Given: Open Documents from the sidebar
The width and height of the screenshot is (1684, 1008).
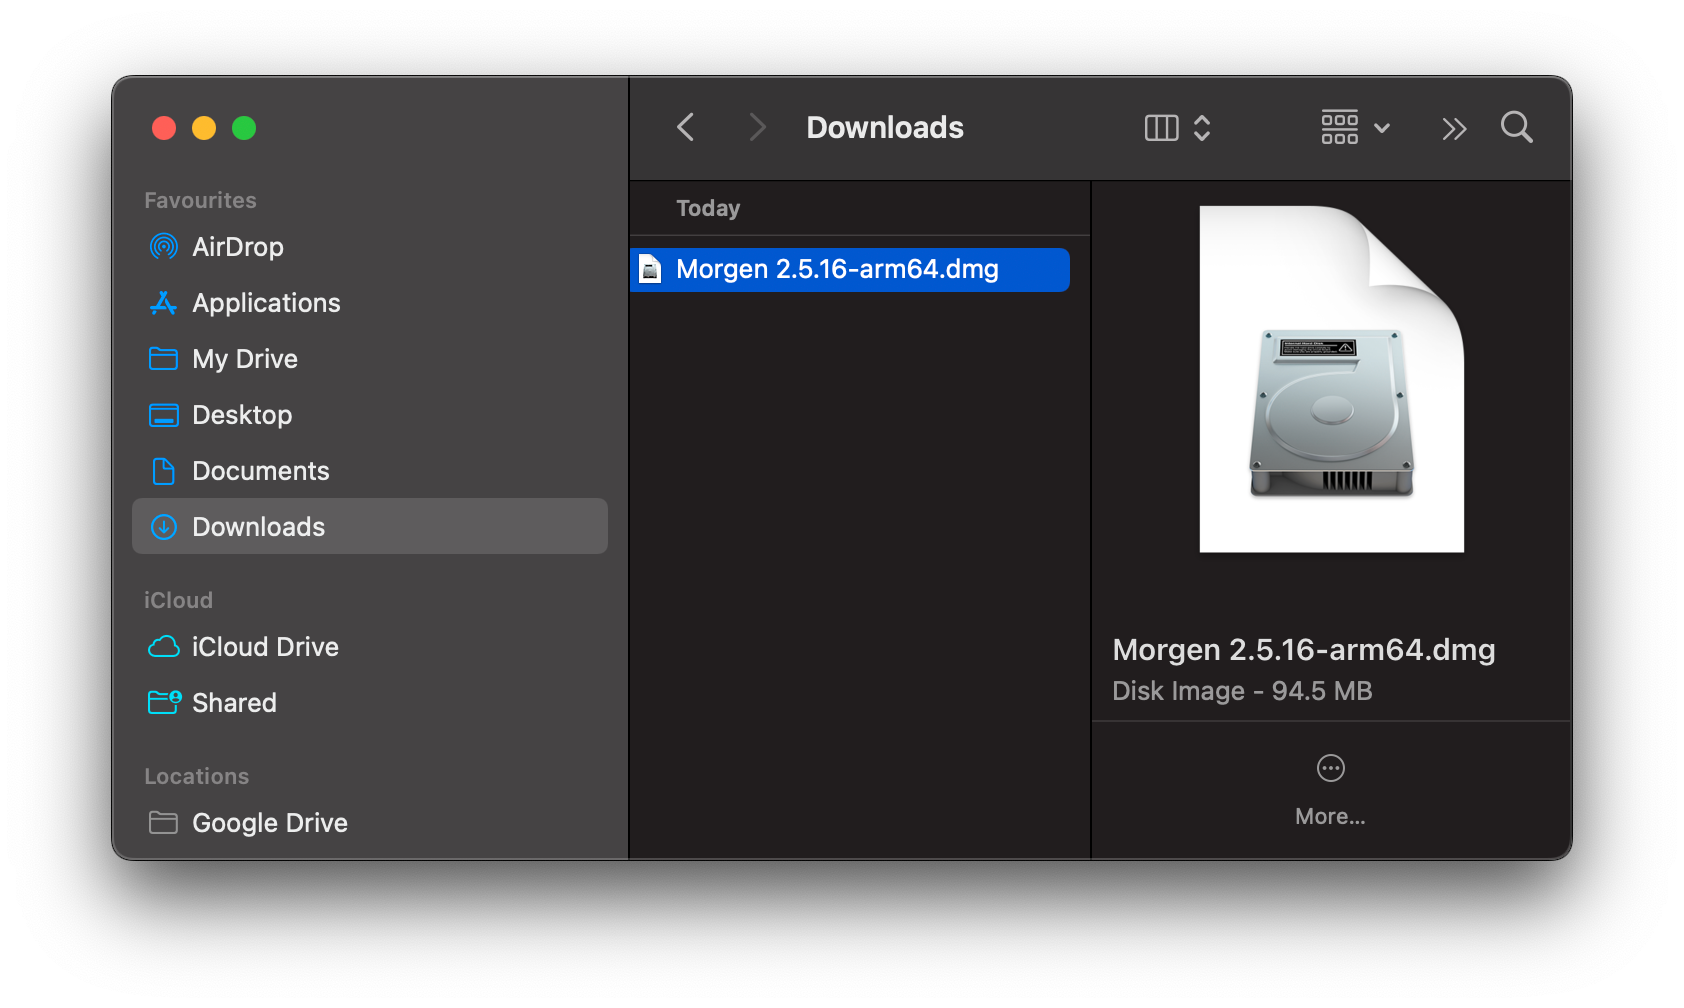Looking at the screenshot, I should coord(370,470).
